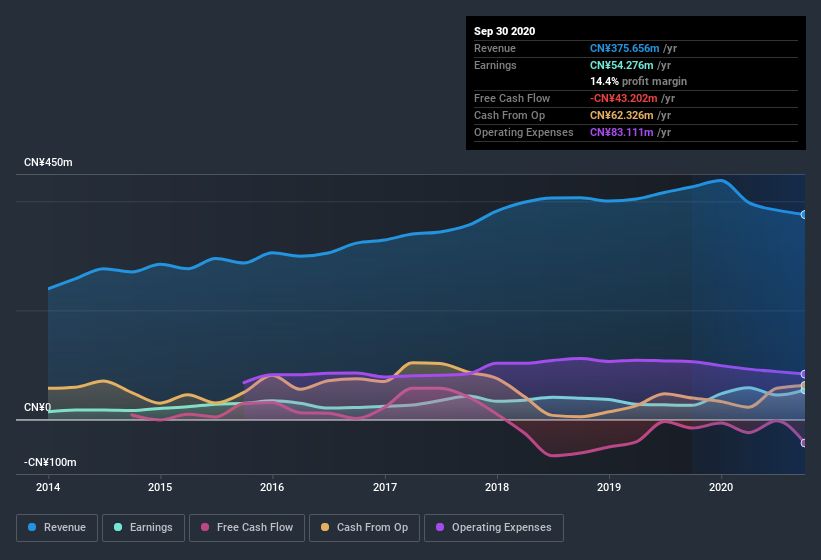Click the CN¥0 y-axis label
Image resolution: width=821 pixels, height=560 pixels.
(x=38, y=407)
